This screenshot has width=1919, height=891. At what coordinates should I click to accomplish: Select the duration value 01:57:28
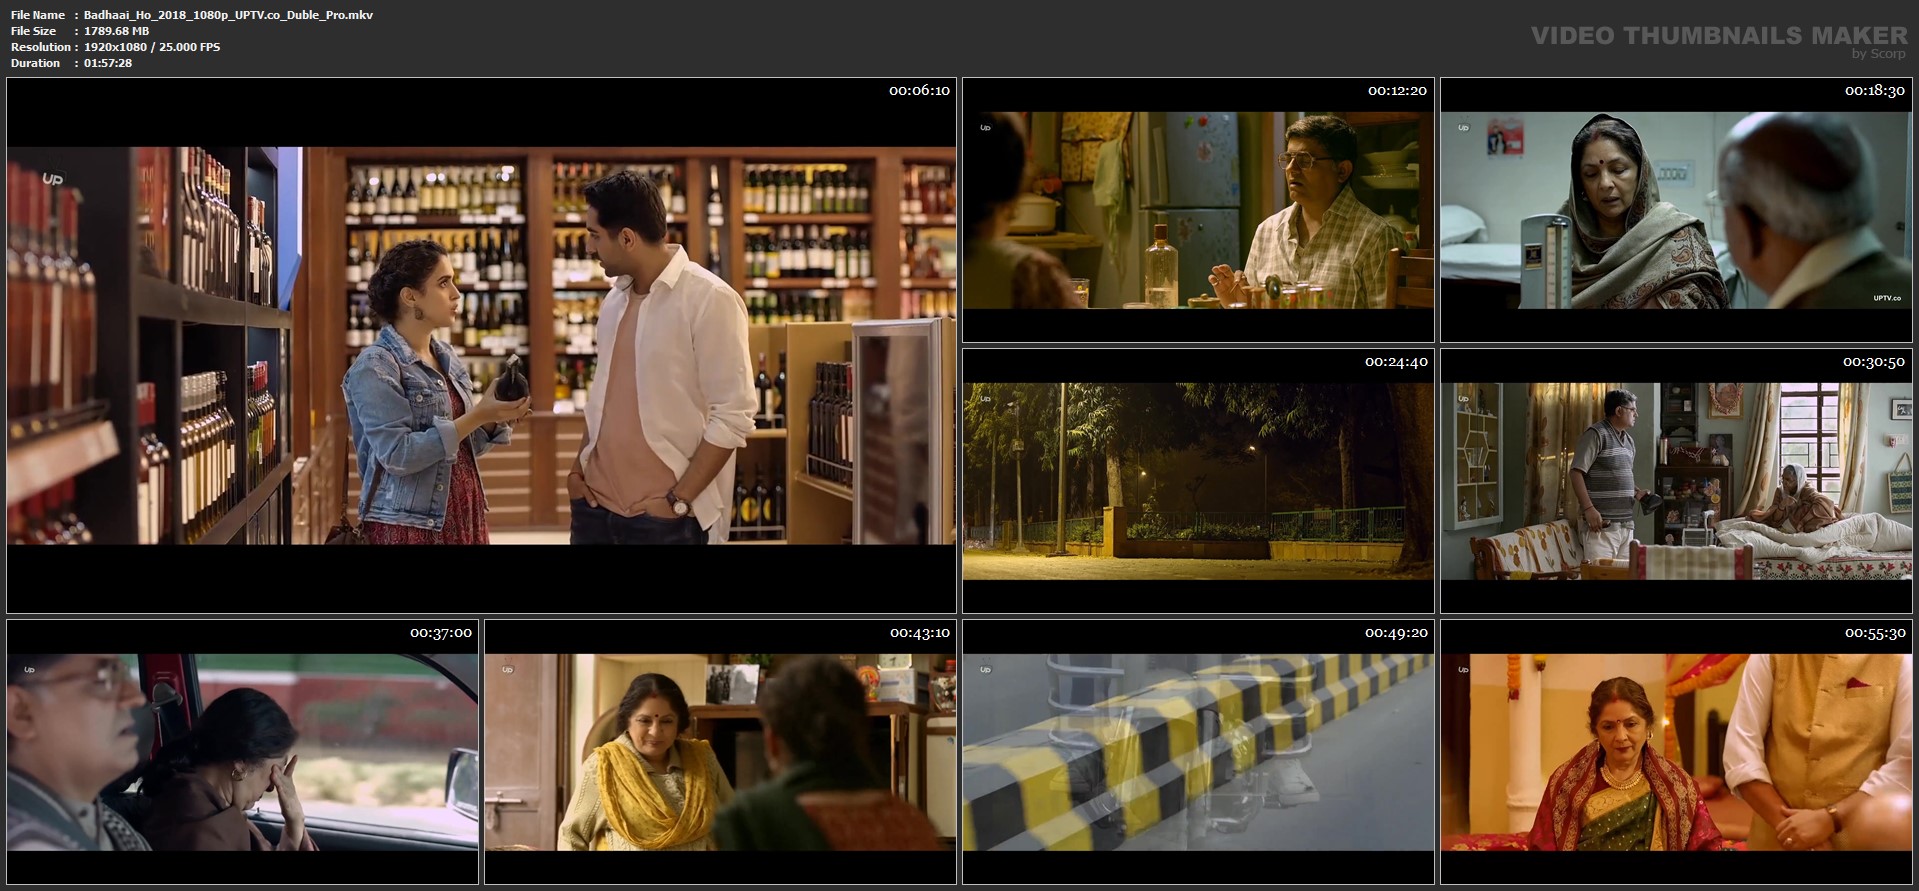coord(108,63)
